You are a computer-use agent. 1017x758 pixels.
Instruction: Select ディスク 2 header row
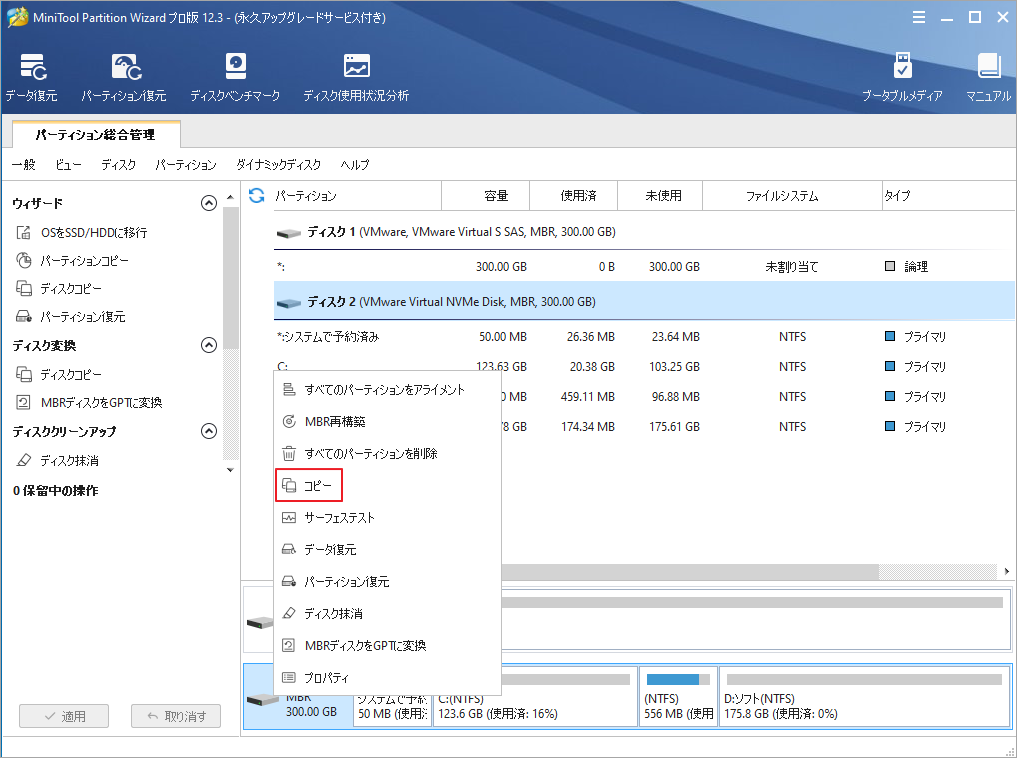[643, 302]
